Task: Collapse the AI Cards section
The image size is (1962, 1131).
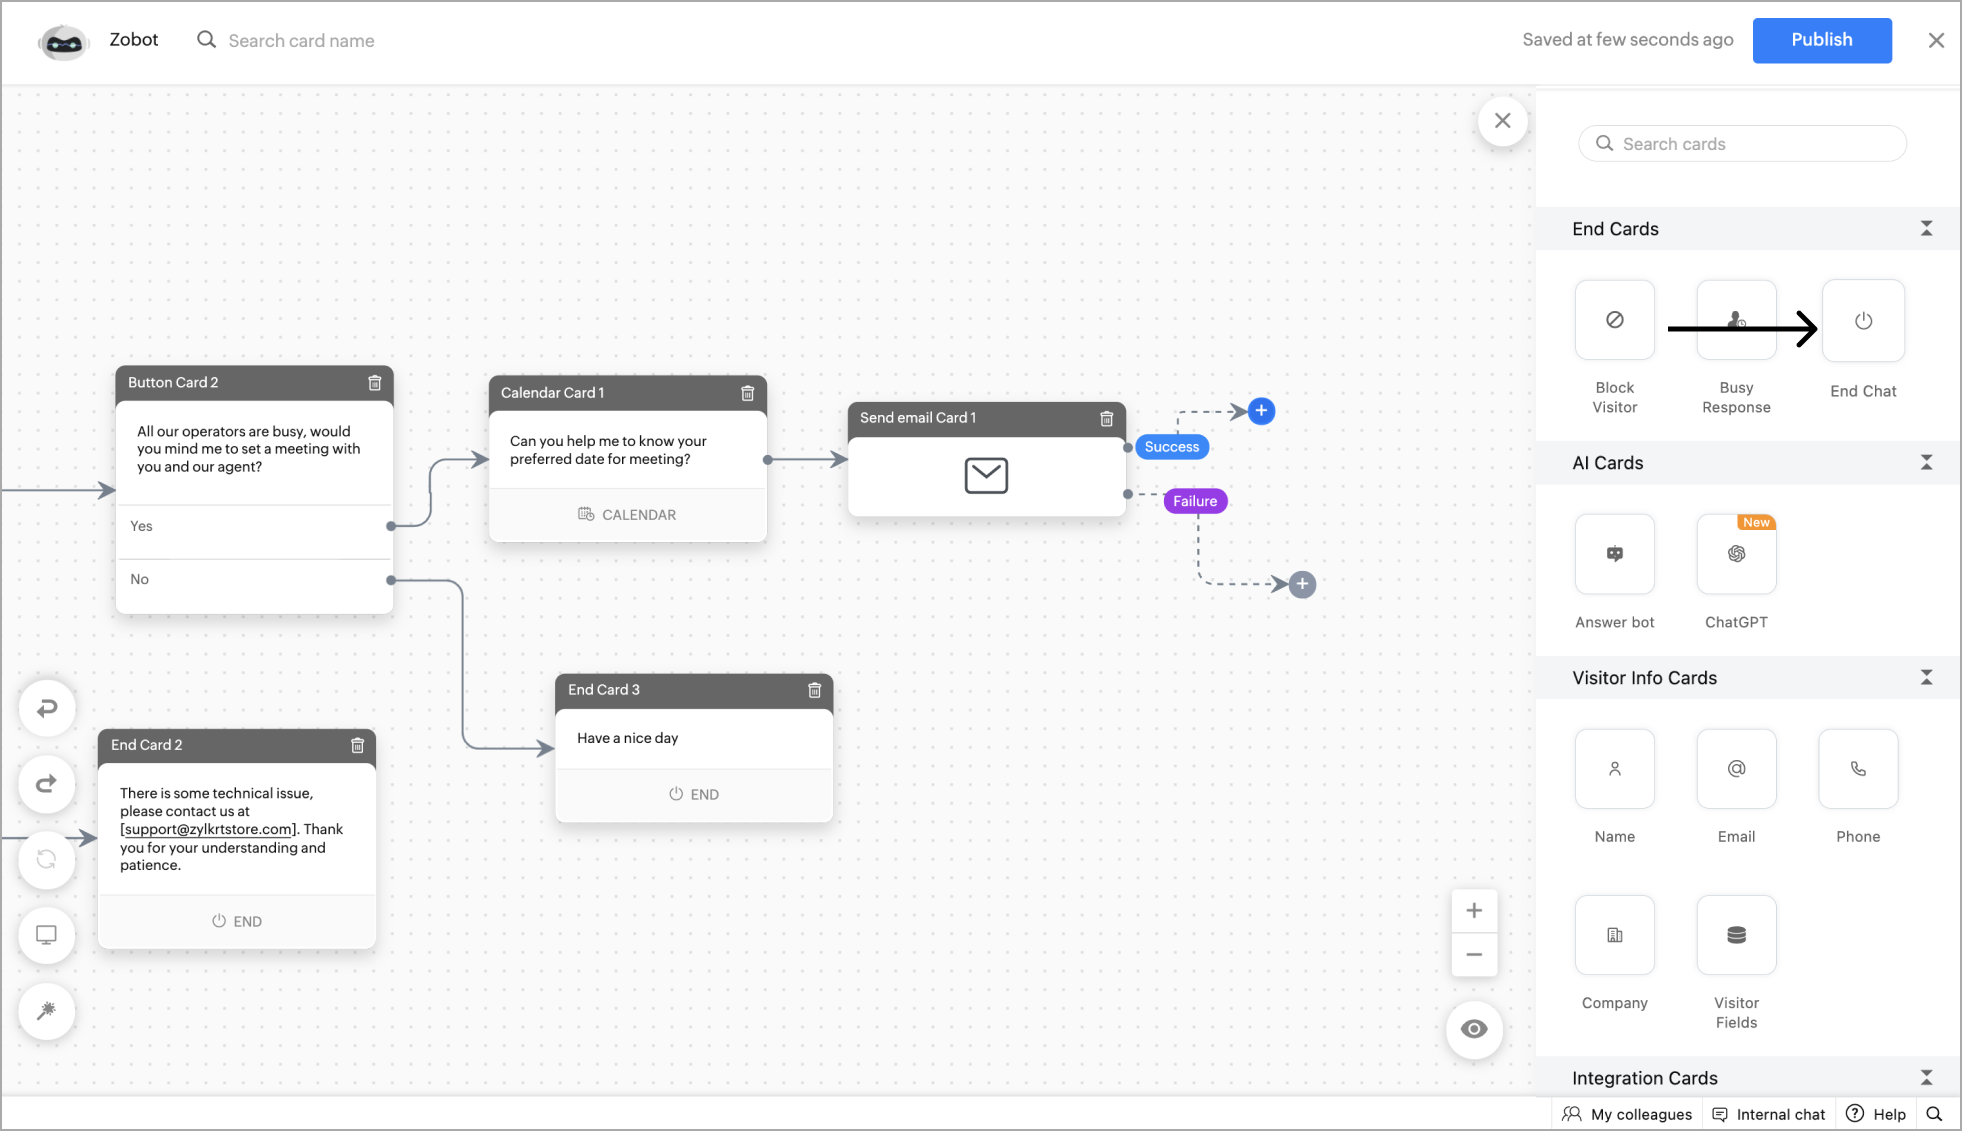Action: 1926,462
